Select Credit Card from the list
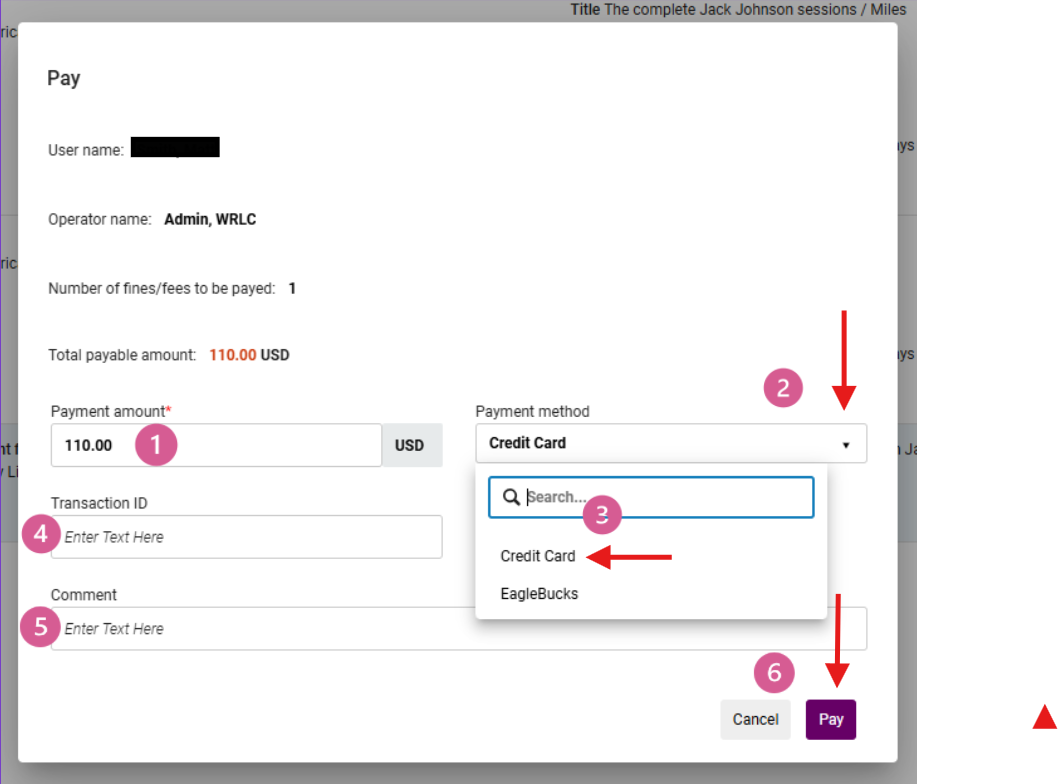Image resolution: width=1058 pixels, height=784 pixels. point(538,556)
